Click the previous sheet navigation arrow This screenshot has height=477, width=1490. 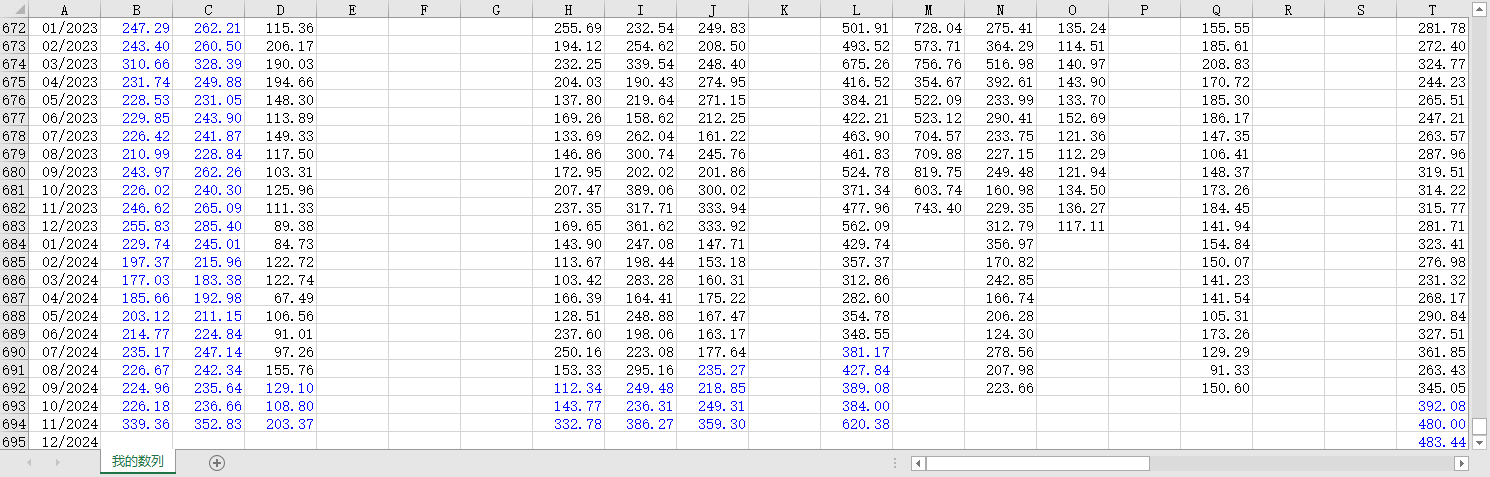29,463
